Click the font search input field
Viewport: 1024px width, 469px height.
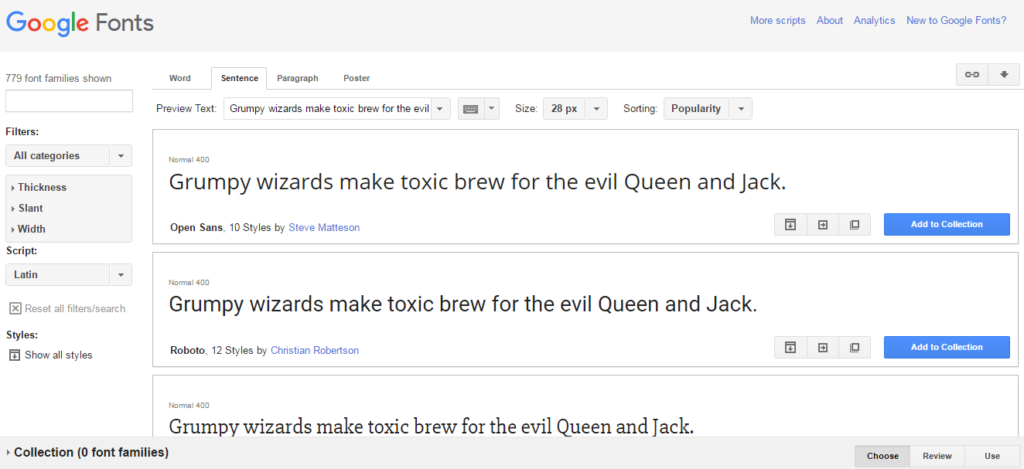click(x=69, y=101)
